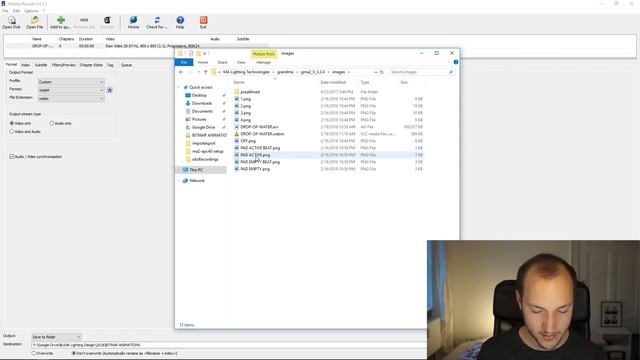Switch to the Filters/Preview tab
This screenshot has height=360, width=640.
[64, 65]
